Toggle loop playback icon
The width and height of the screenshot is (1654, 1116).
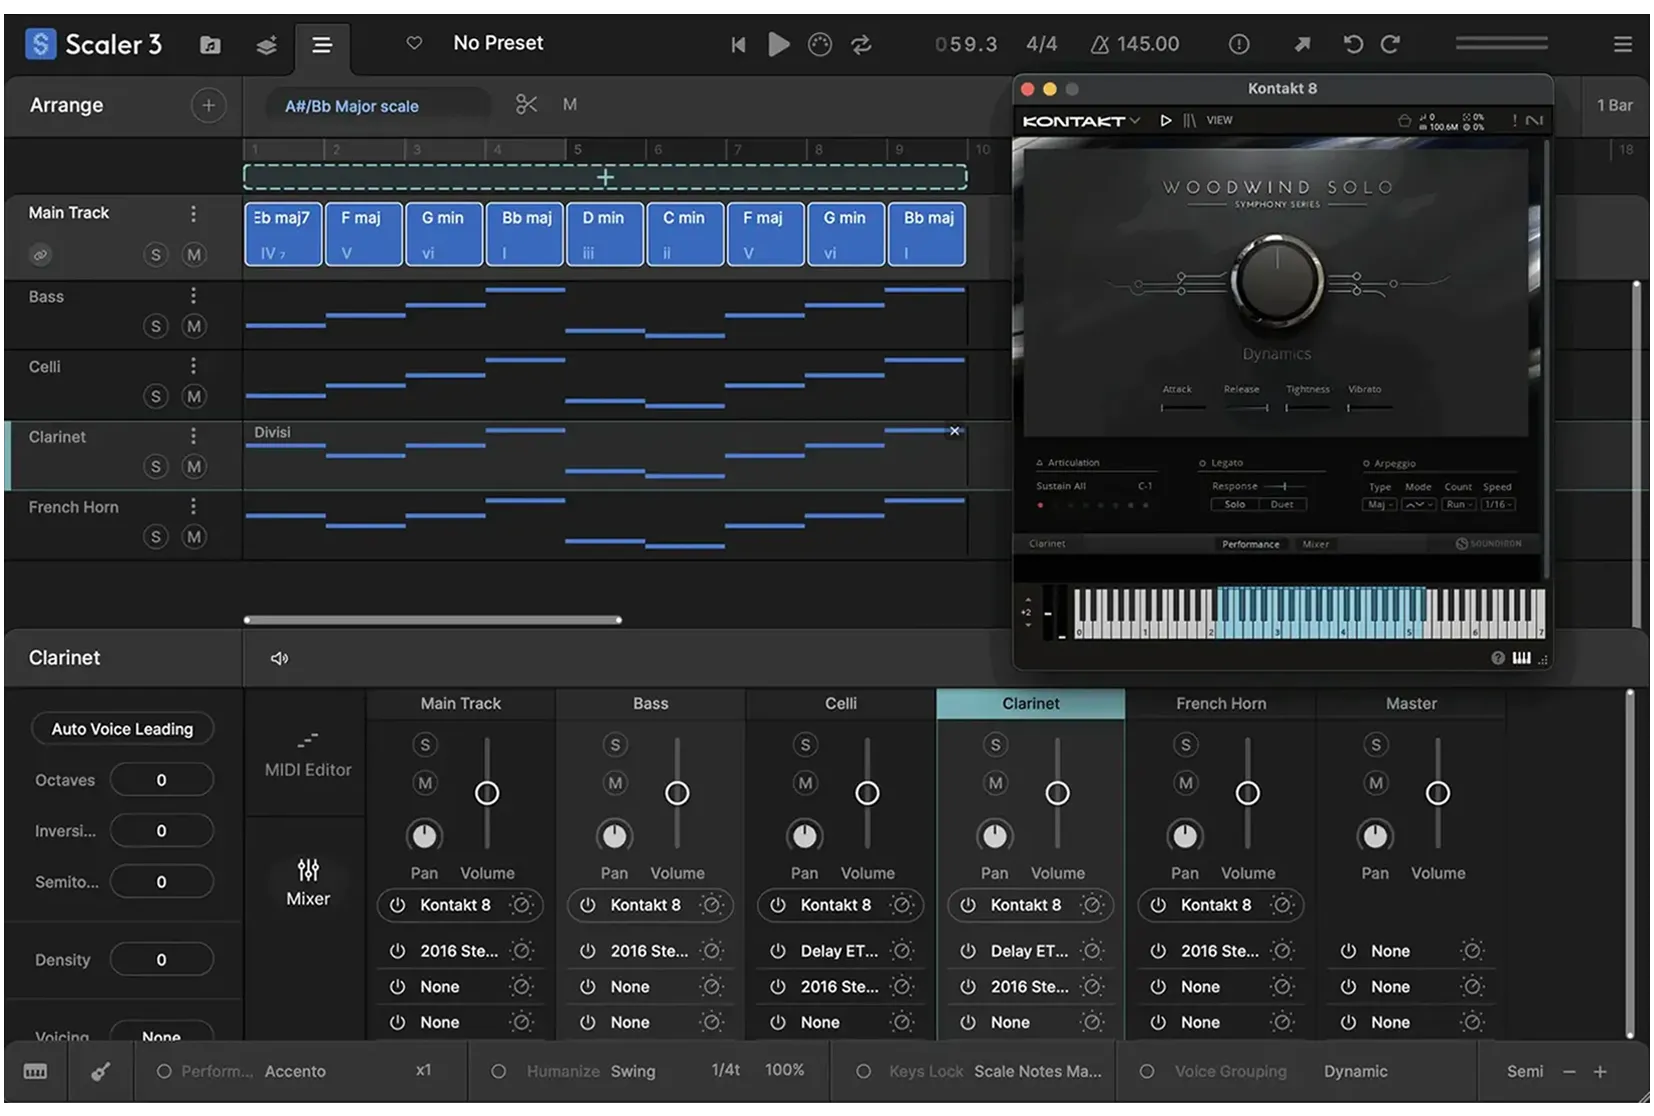[x=861, y=44]
